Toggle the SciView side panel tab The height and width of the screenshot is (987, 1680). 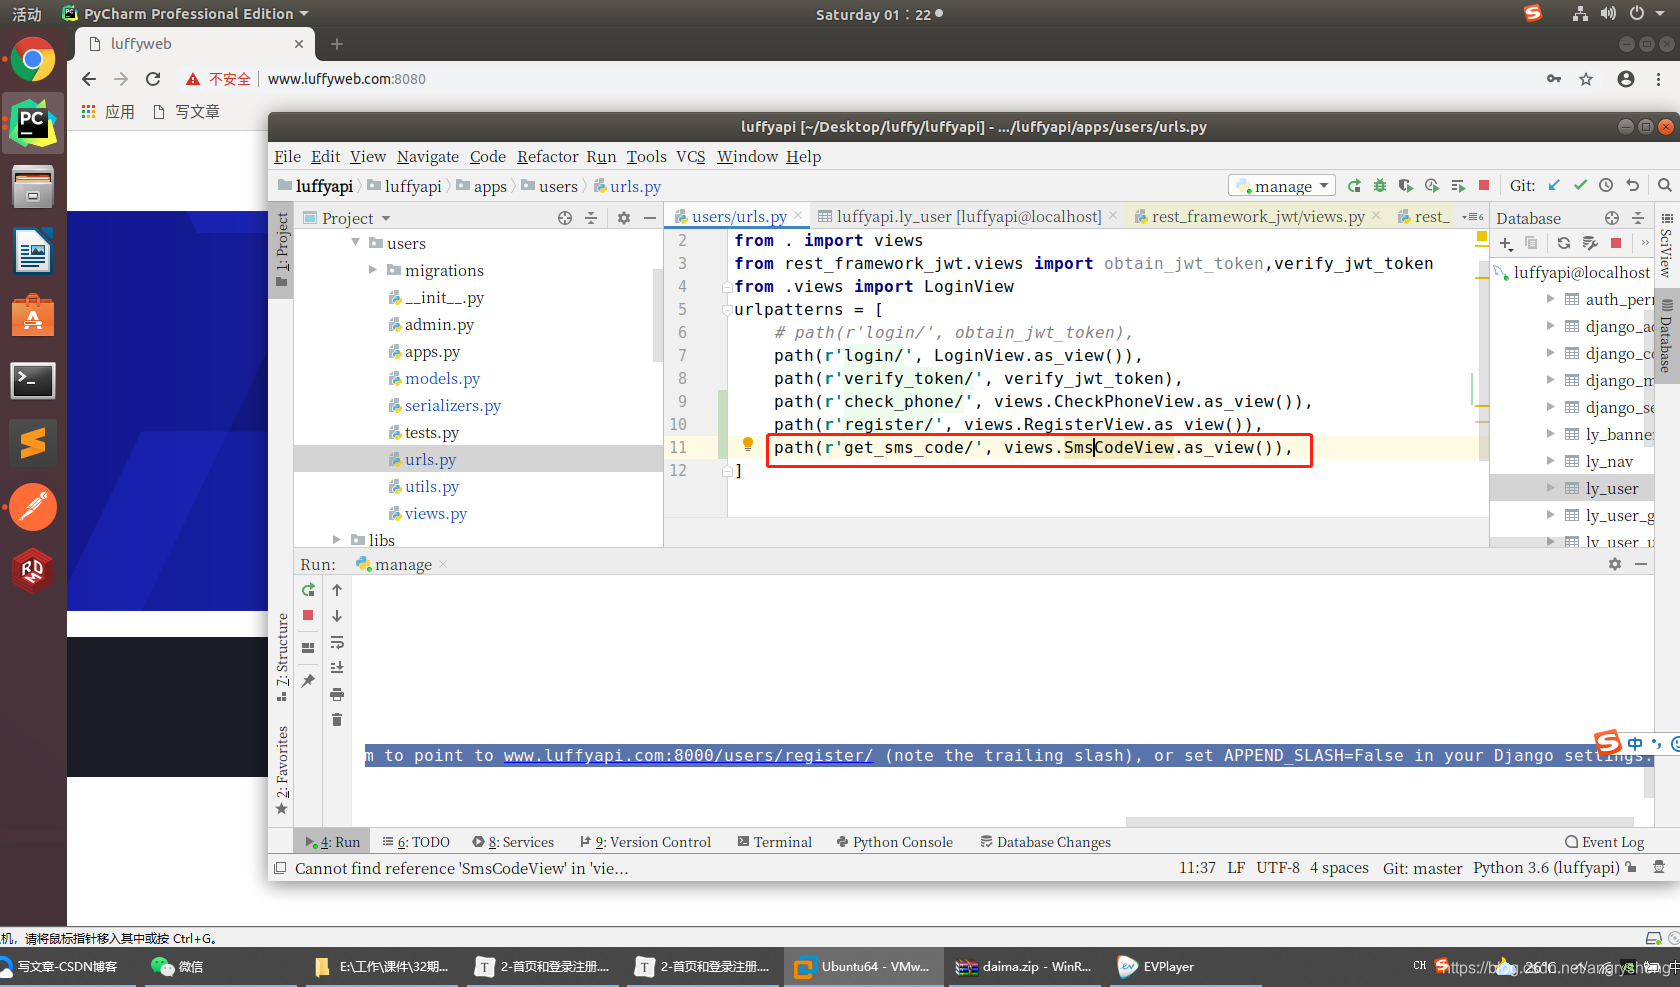point(1666,246)
